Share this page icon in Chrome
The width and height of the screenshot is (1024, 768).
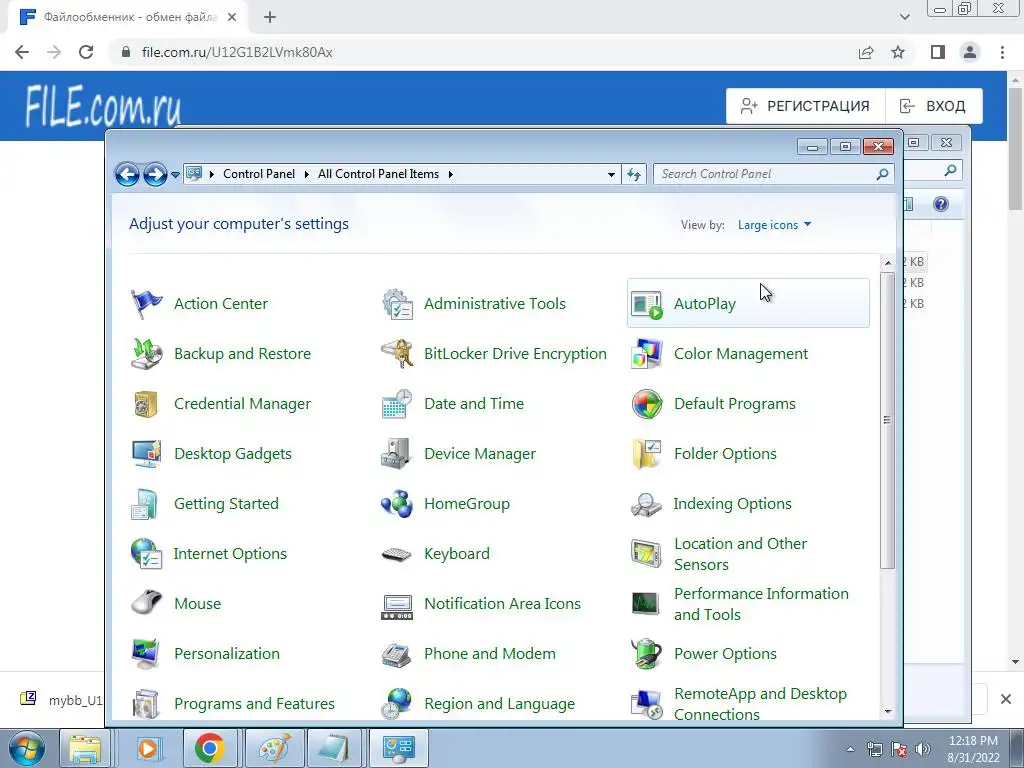[x=866, y=52]
